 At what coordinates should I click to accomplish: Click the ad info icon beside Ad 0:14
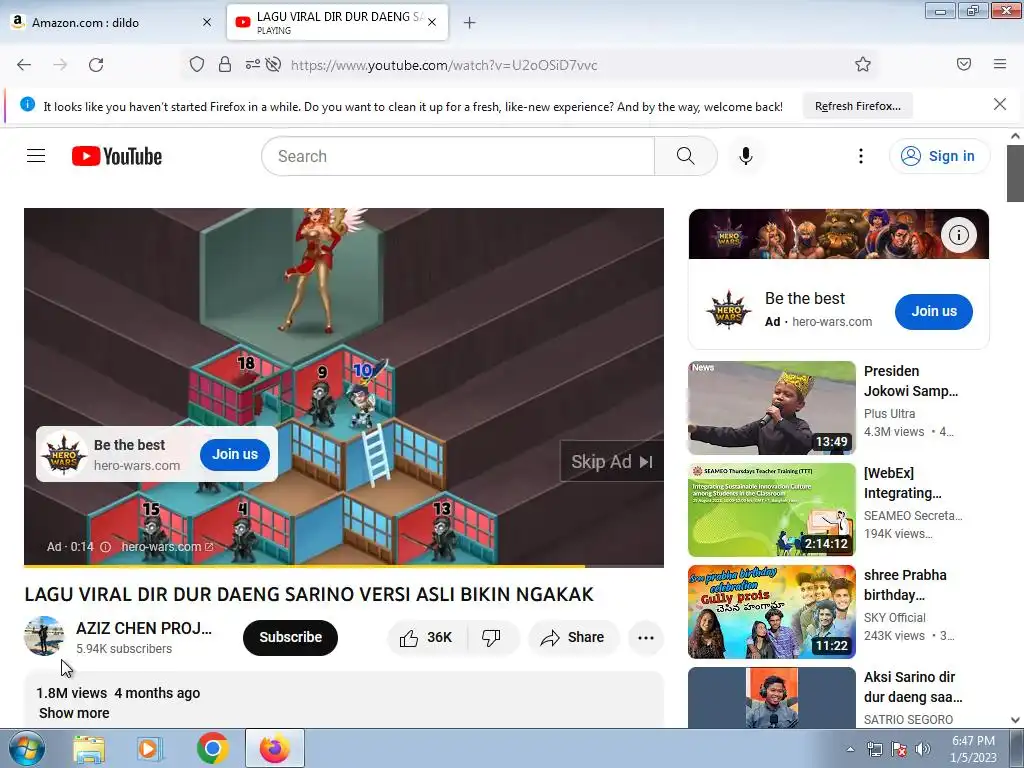click(105, 547)
